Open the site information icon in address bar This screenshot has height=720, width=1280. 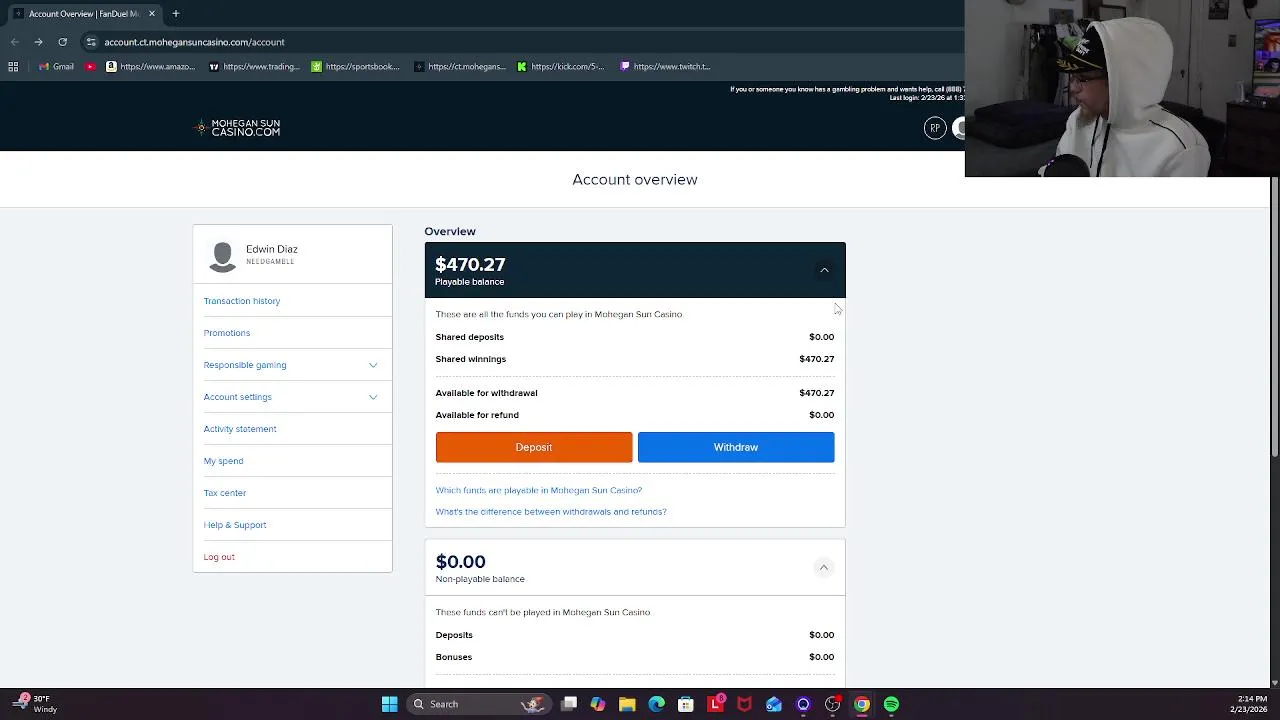(91, 42)
